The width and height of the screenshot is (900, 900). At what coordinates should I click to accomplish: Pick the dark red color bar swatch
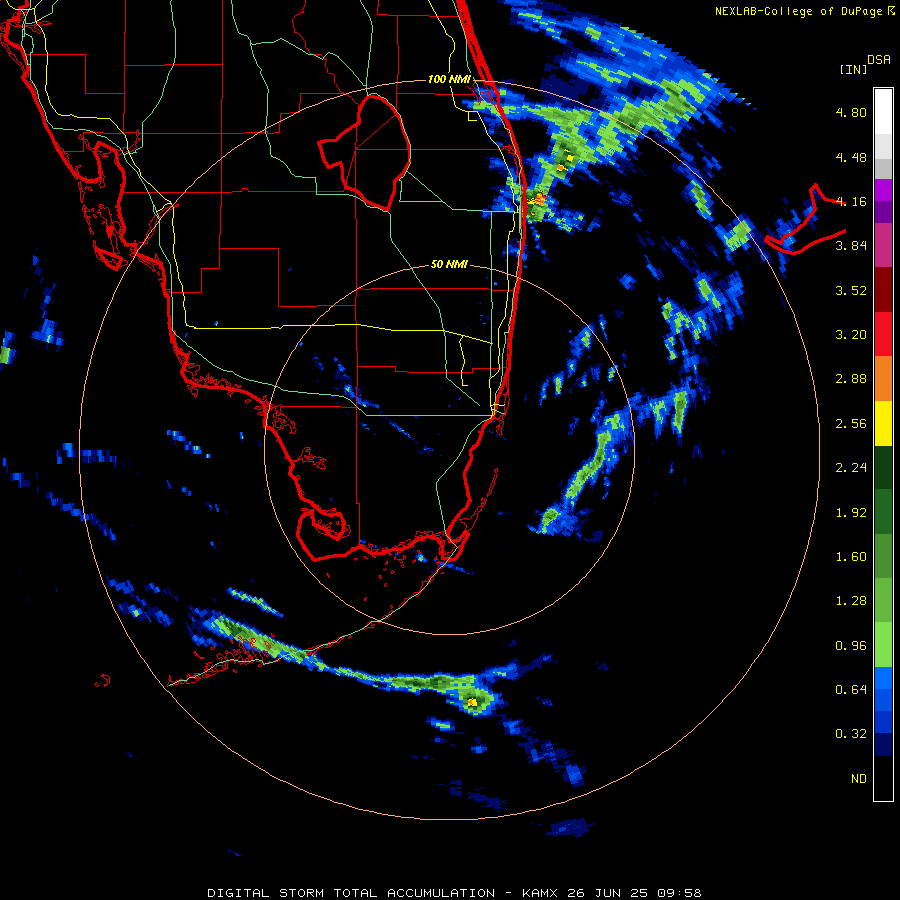(x=883, y=290)
